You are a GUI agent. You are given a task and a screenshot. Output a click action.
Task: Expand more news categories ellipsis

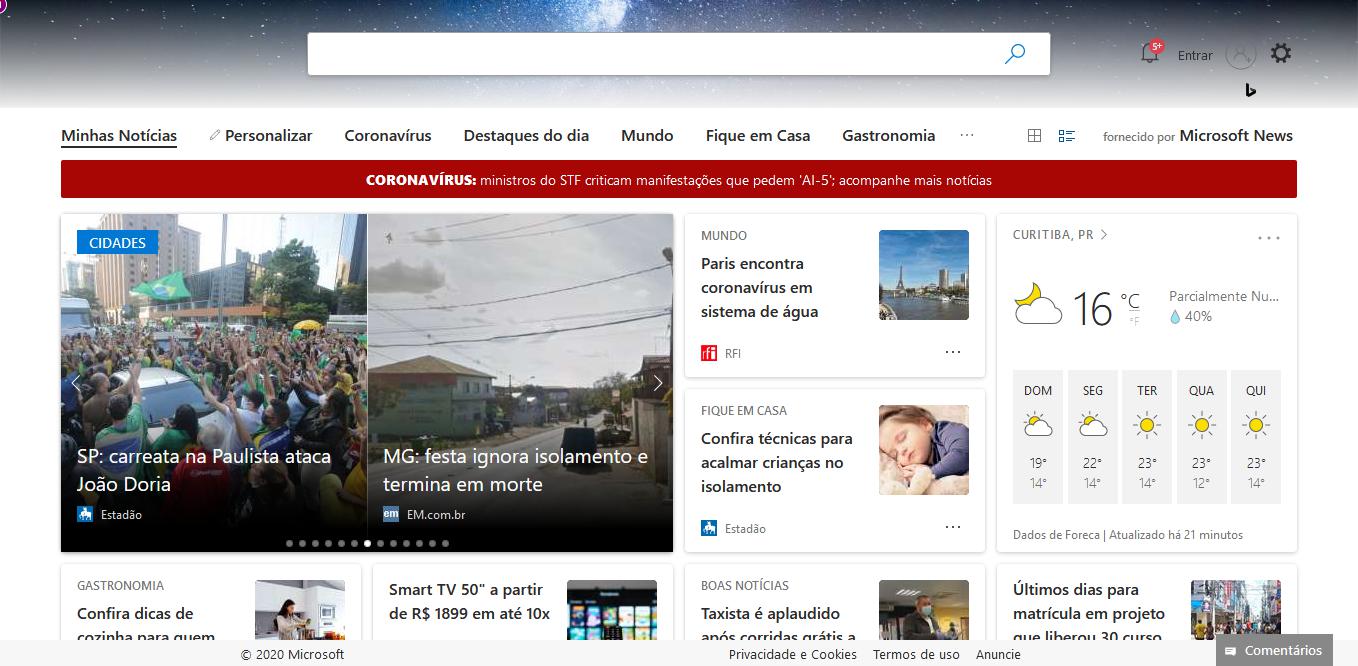click(967, 135)
